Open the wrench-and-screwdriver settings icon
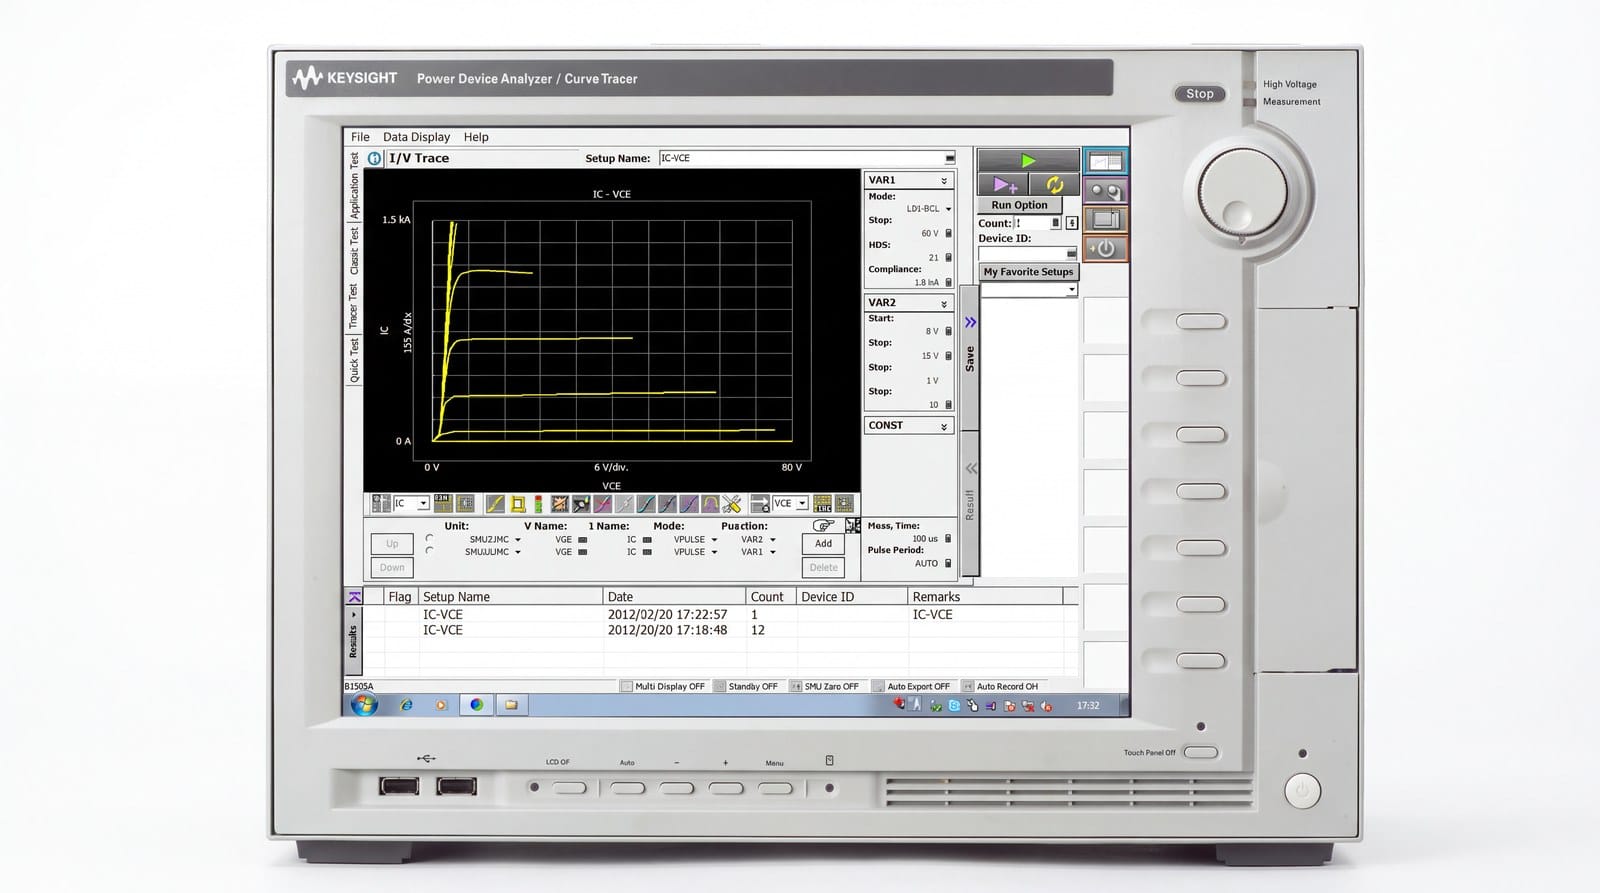This screenshot has width=1600, height=893. click(732, 504)
